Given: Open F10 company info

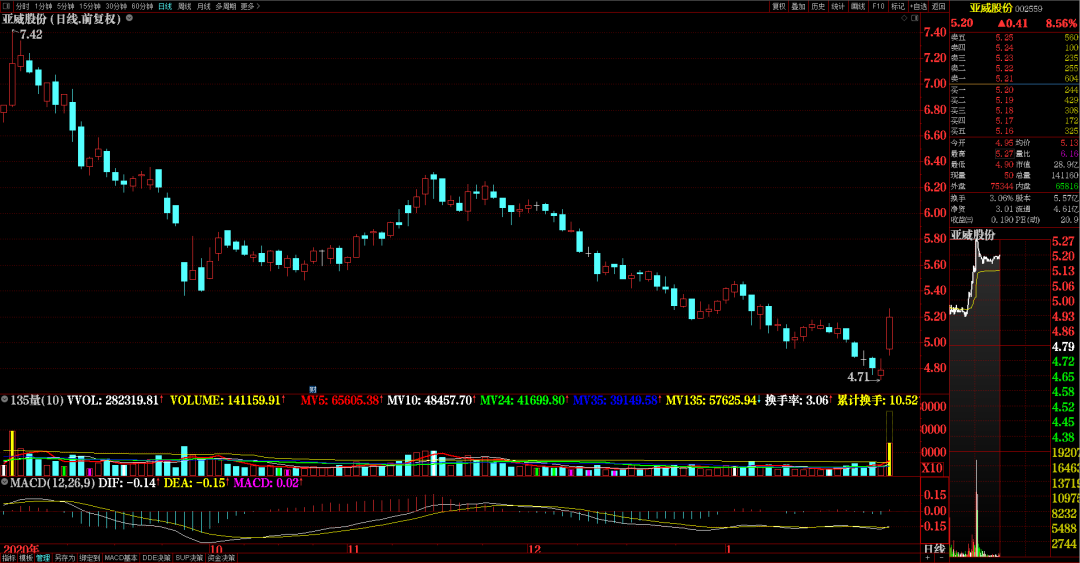Looking at the screenshot, I should (878, 6).
